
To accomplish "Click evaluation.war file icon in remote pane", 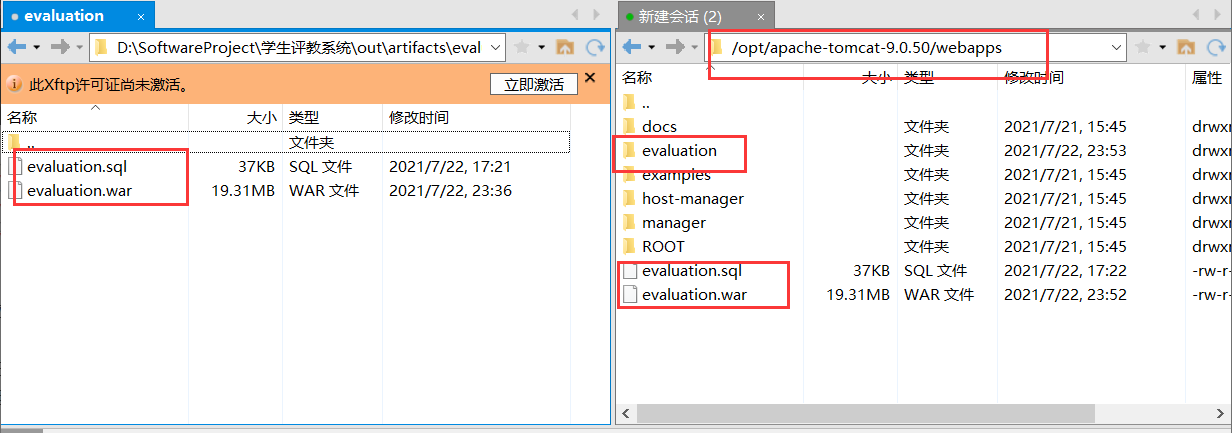I will click(629, 294).
